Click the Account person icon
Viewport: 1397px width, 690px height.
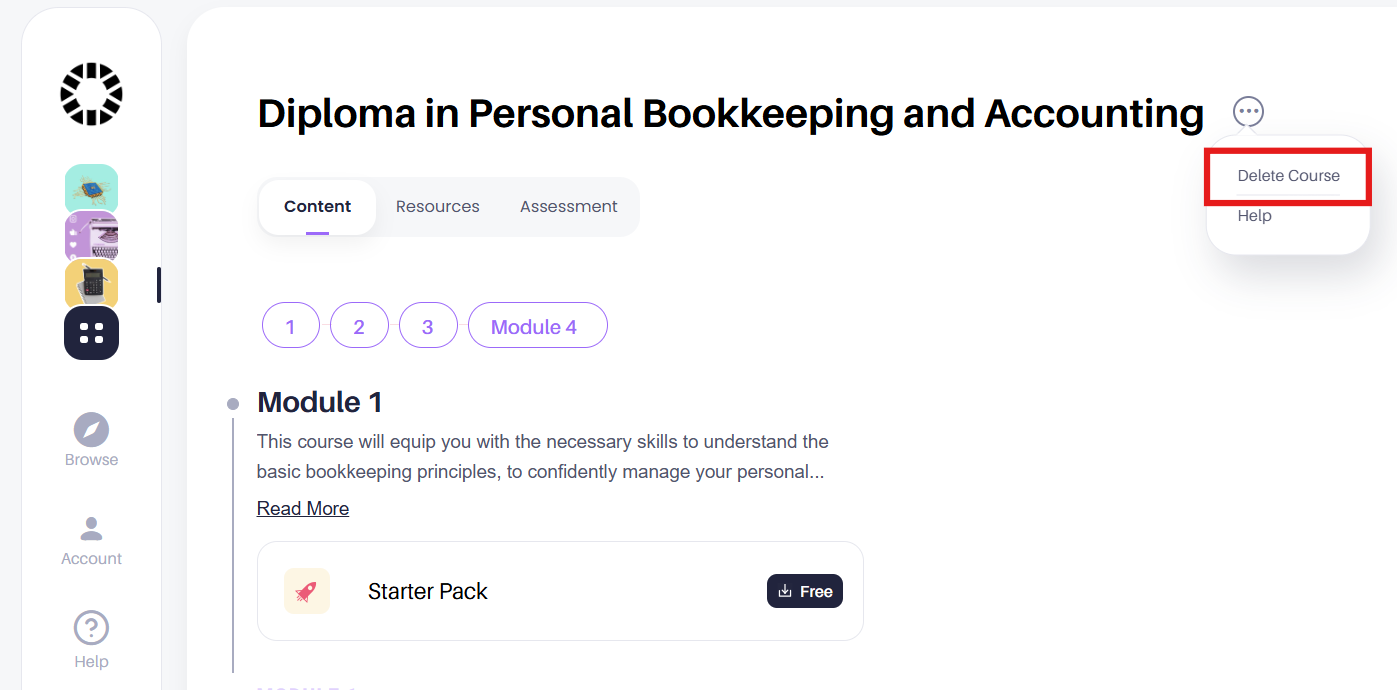tap(91, 528)
